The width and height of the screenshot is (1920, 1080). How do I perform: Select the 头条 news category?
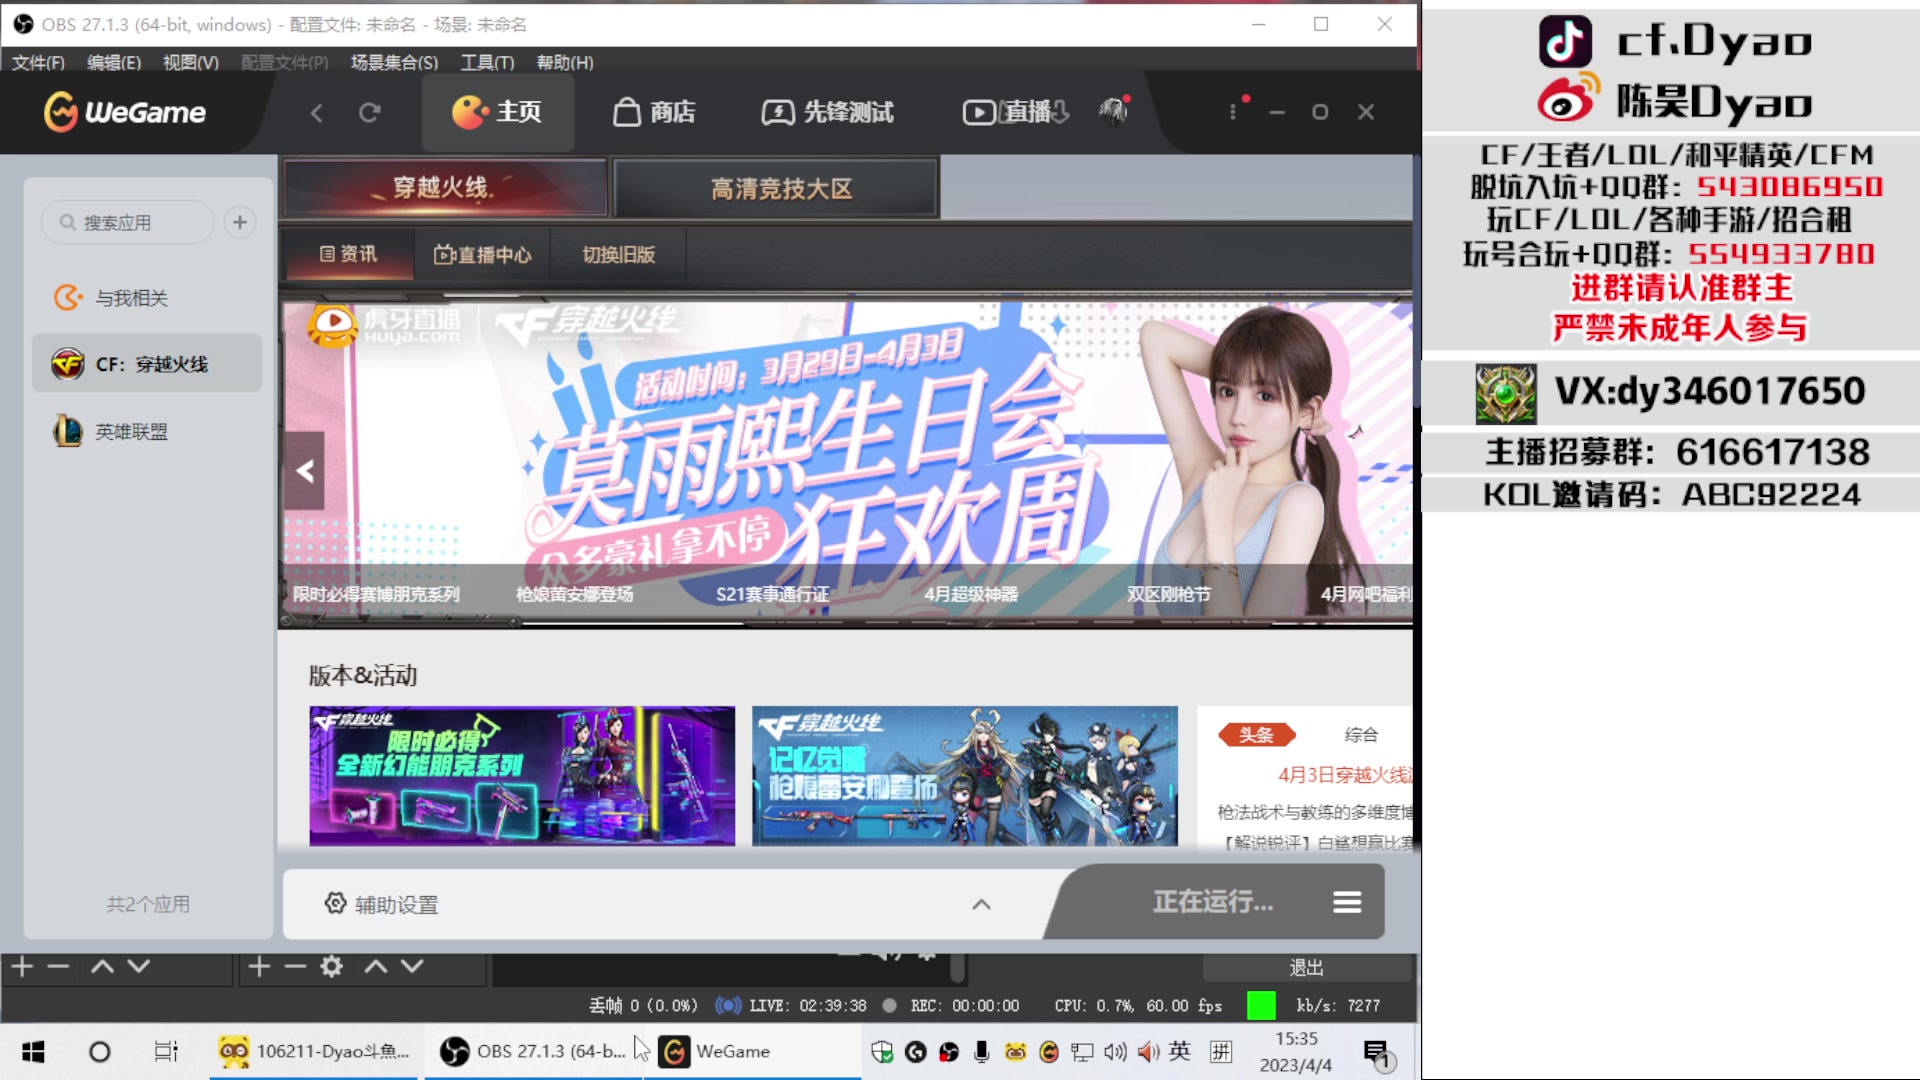point(1257,735)
